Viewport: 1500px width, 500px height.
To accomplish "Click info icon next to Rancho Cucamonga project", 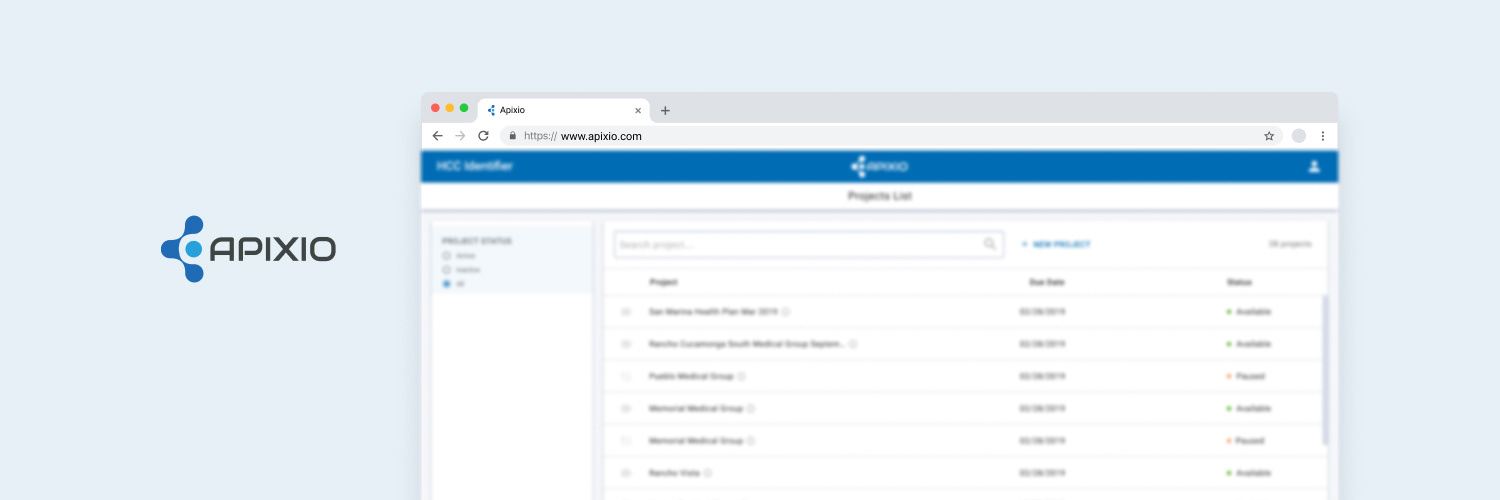I will pyautogui.click(x=853, y=344).
